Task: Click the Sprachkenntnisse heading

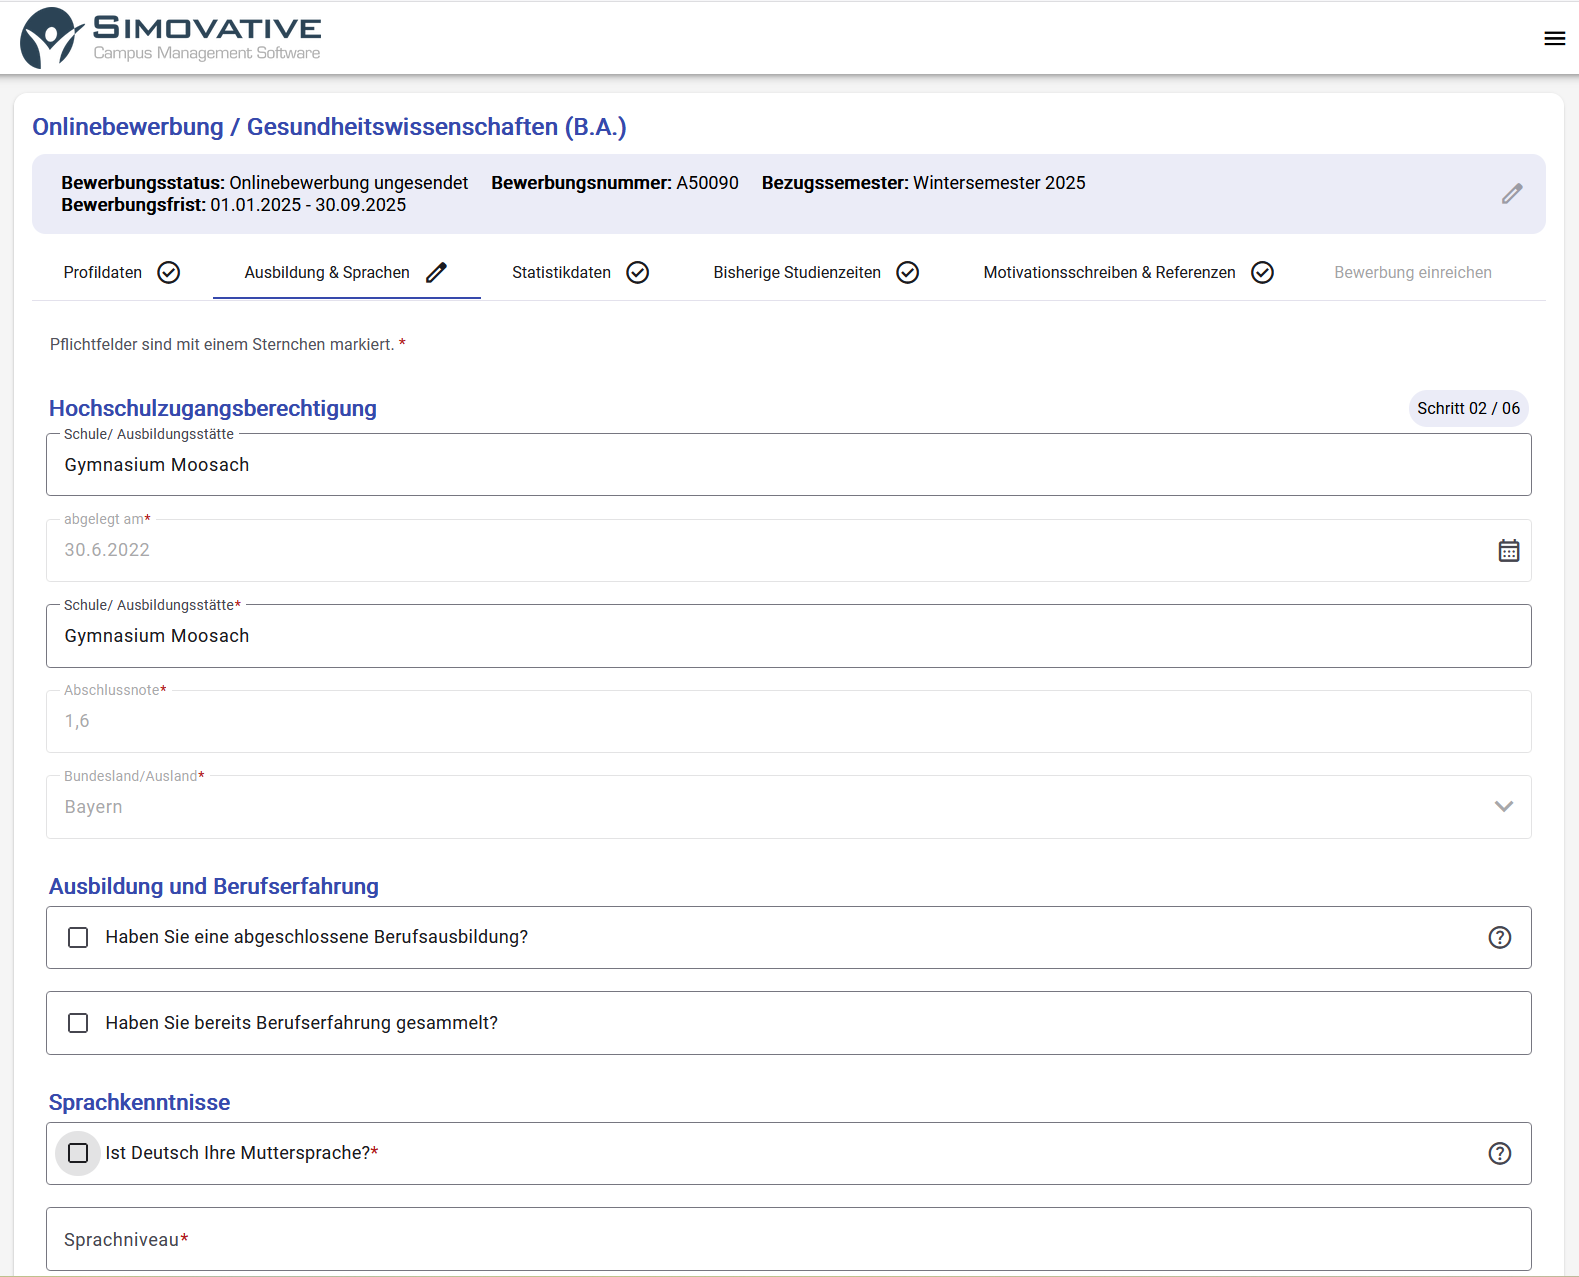Action: [140, 1102]
